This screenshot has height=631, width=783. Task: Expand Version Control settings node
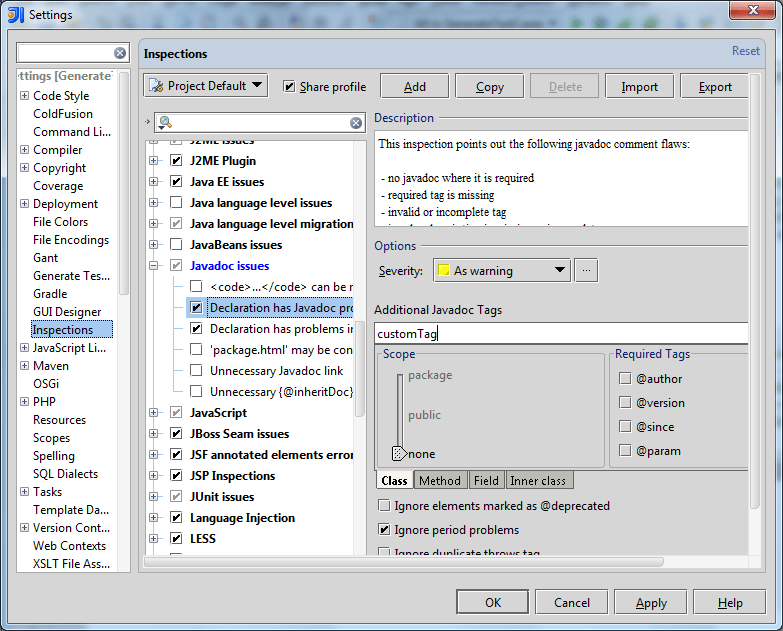tap(24, 527)
